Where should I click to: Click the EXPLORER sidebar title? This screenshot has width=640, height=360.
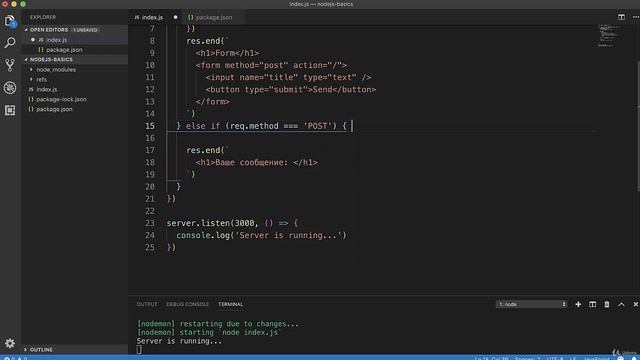point(43,17)
